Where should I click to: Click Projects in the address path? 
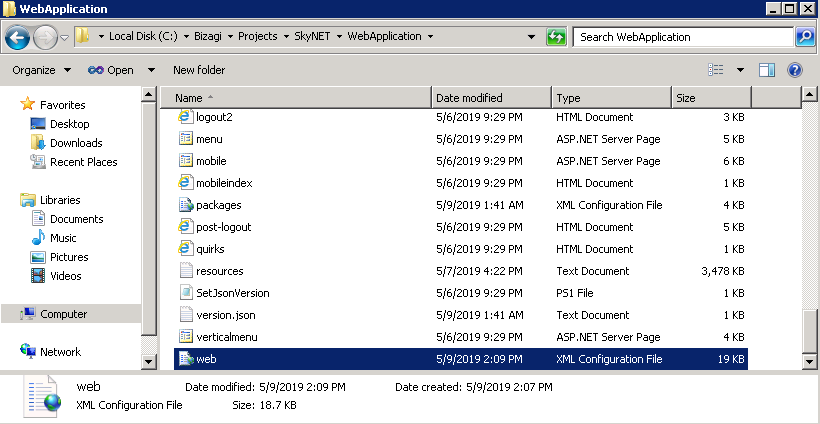coord(257,36)
